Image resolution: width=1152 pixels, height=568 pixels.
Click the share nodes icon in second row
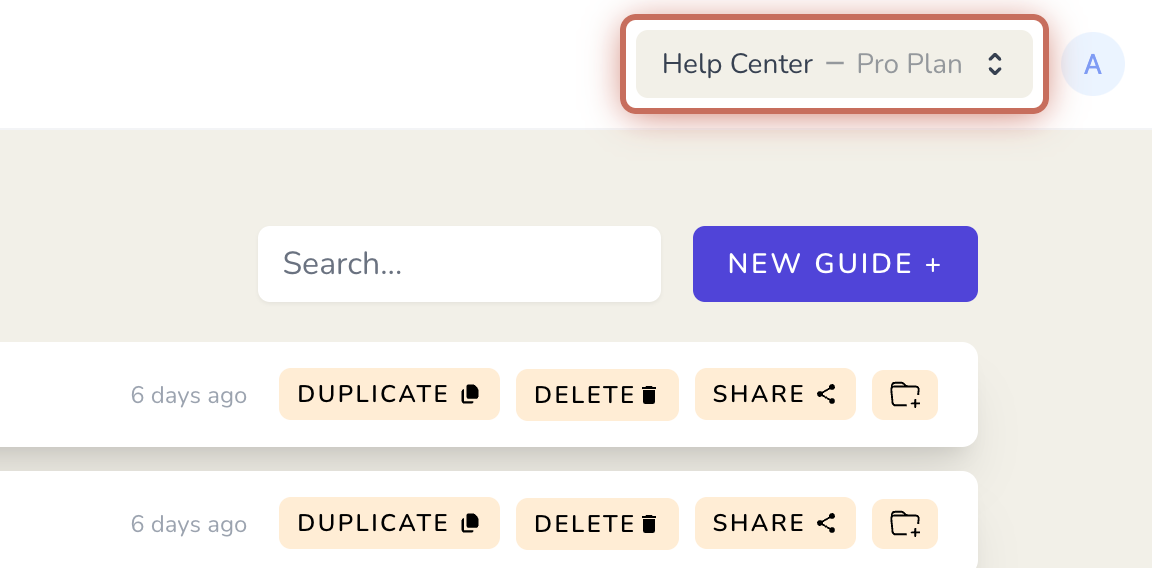[827, 523]
